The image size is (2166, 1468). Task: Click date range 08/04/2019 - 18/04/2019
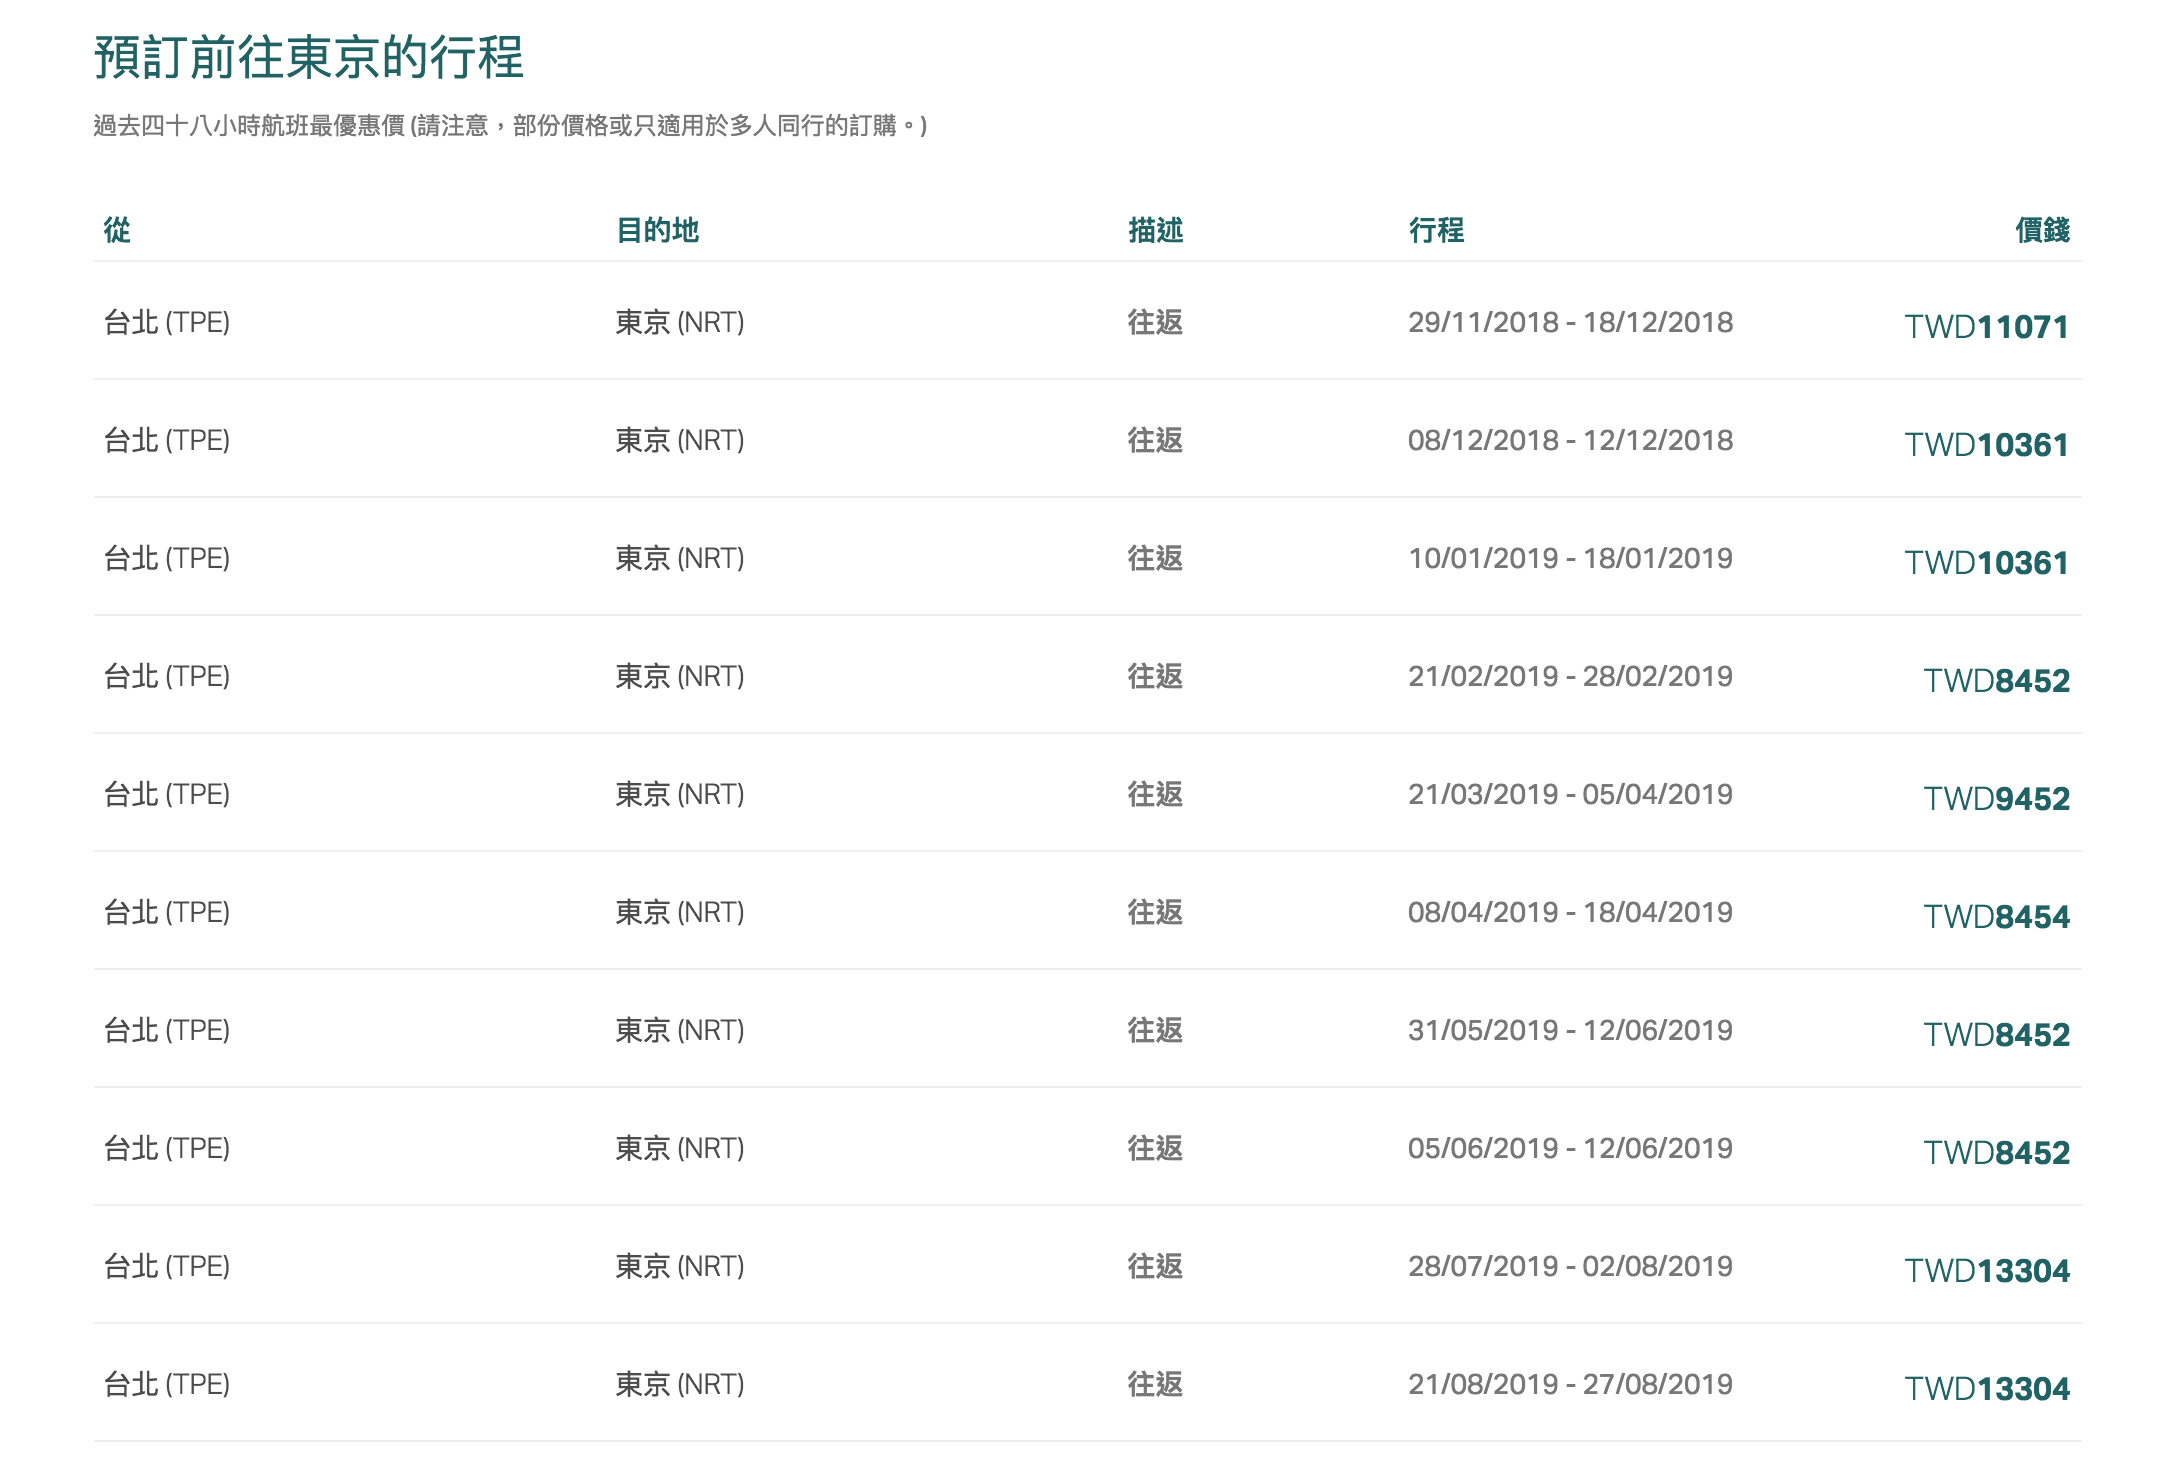click(1570, 912)
